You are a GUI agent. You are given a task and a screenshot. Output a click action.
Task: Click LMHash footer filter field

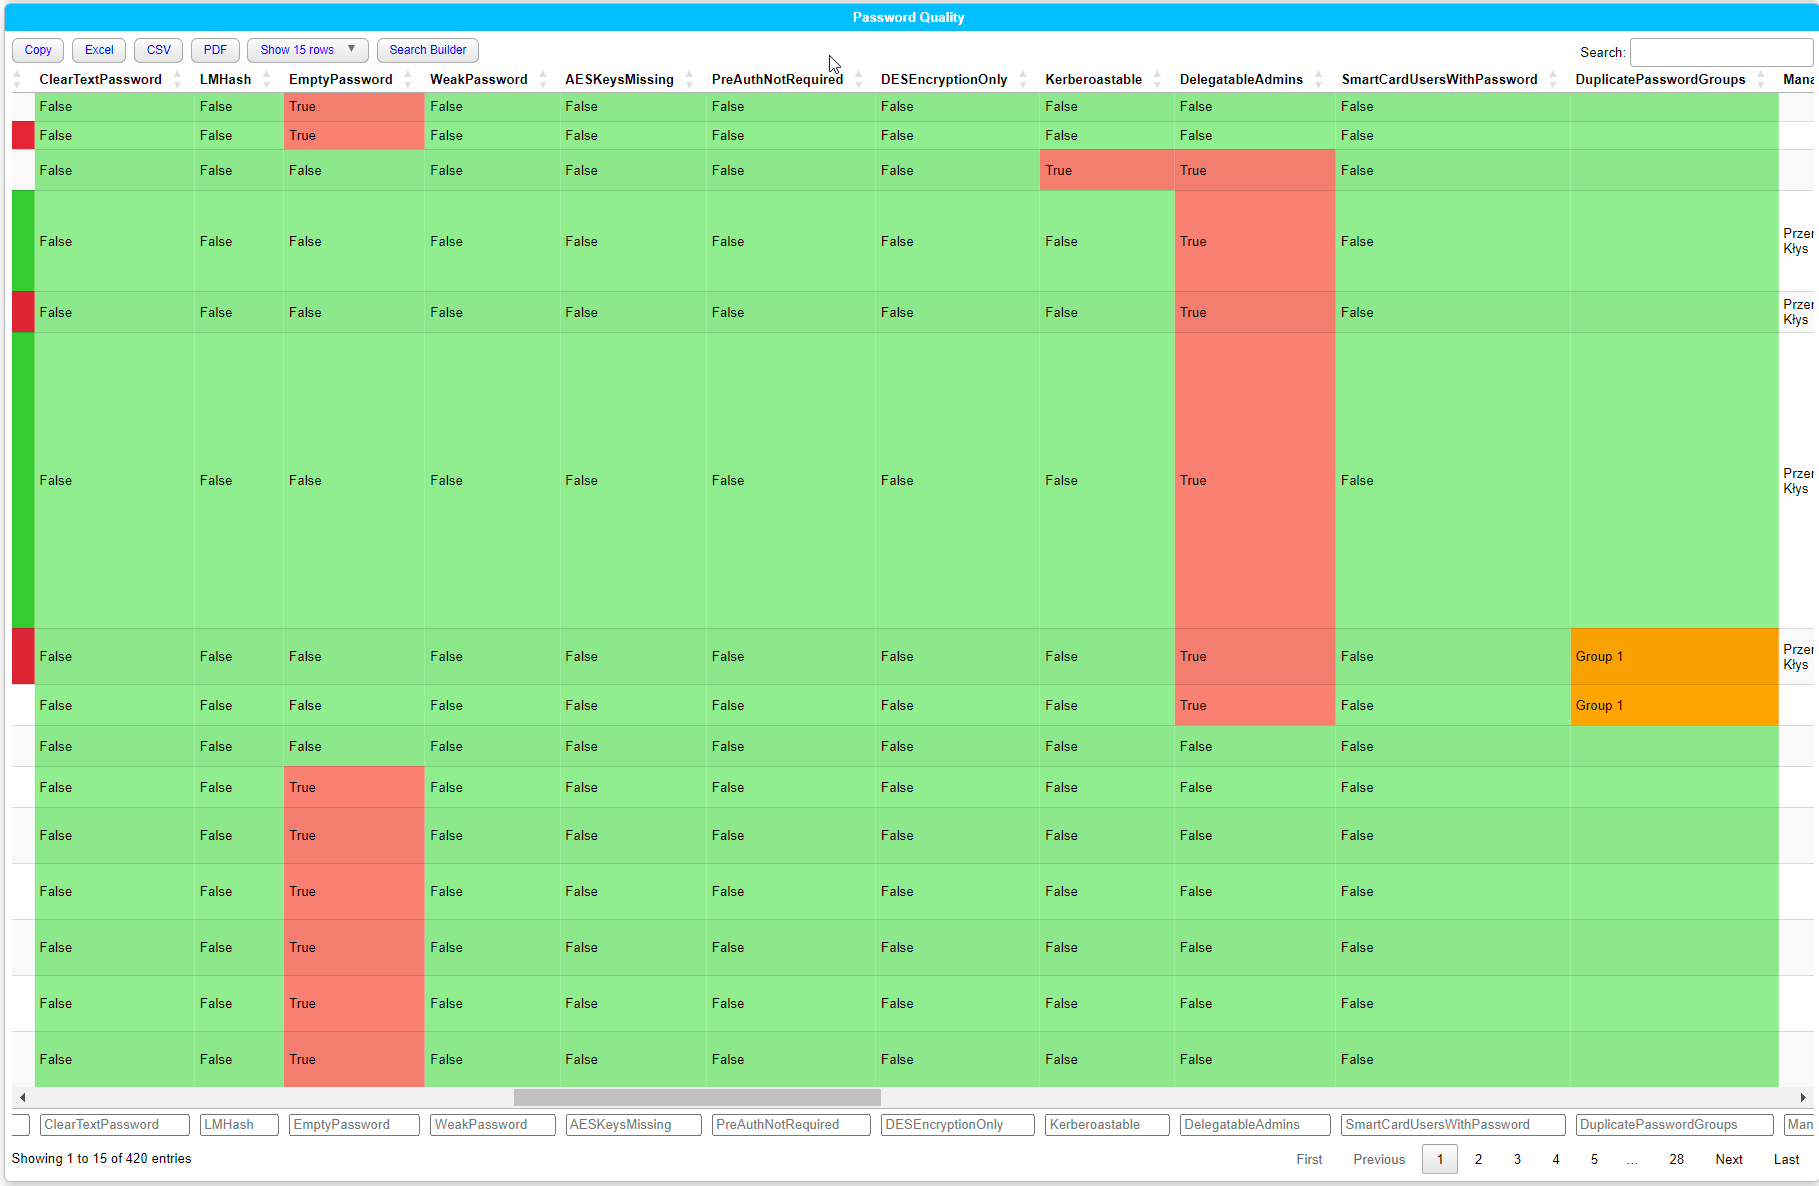239,1125
